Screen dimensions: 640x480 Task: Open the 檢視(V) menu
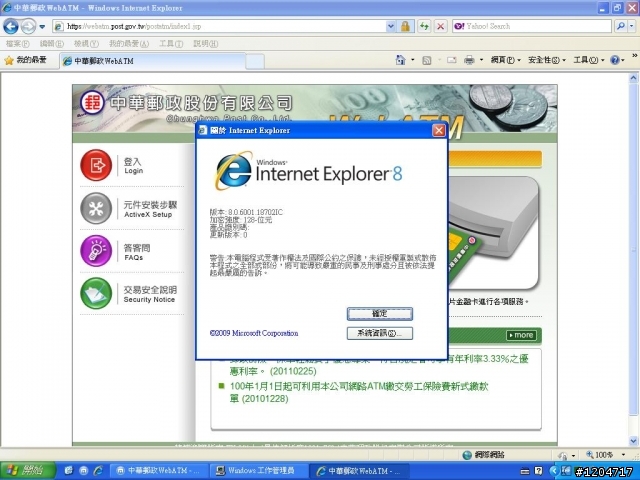pos(86,43)
